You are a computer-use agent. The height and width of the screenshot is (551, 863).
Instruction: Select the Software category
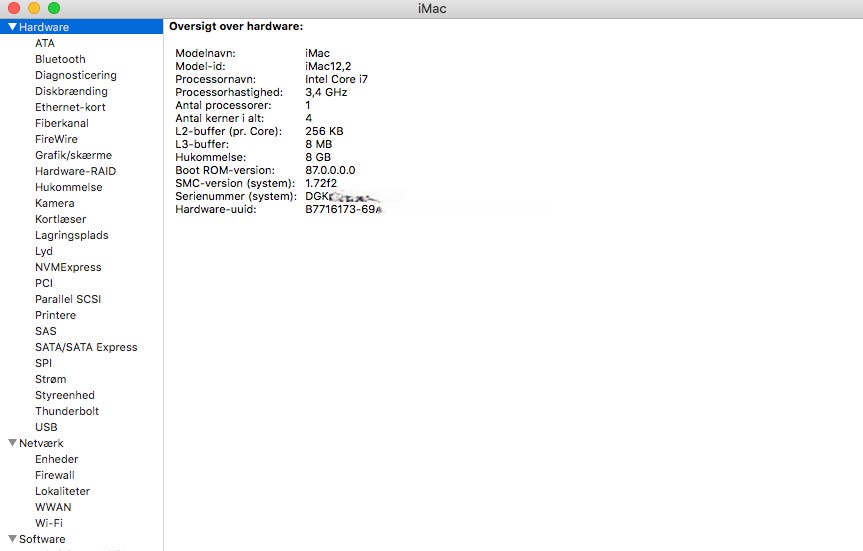pos(42,538)
